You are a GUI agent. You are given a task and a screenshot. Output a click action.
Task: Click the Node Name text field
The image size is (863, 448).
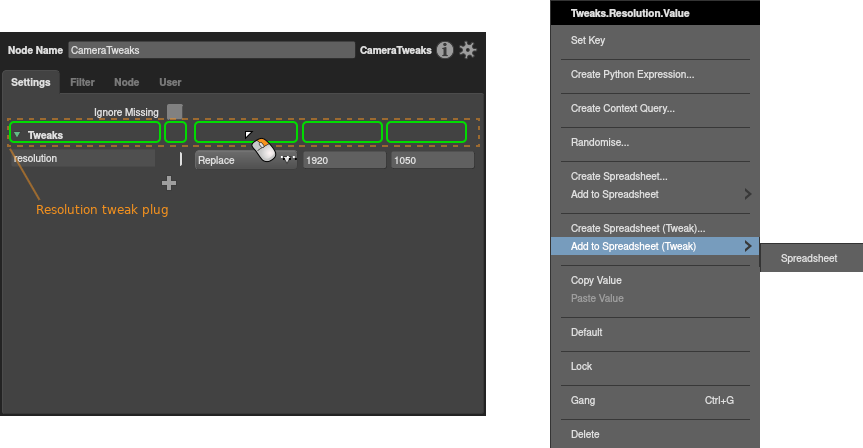211,50
